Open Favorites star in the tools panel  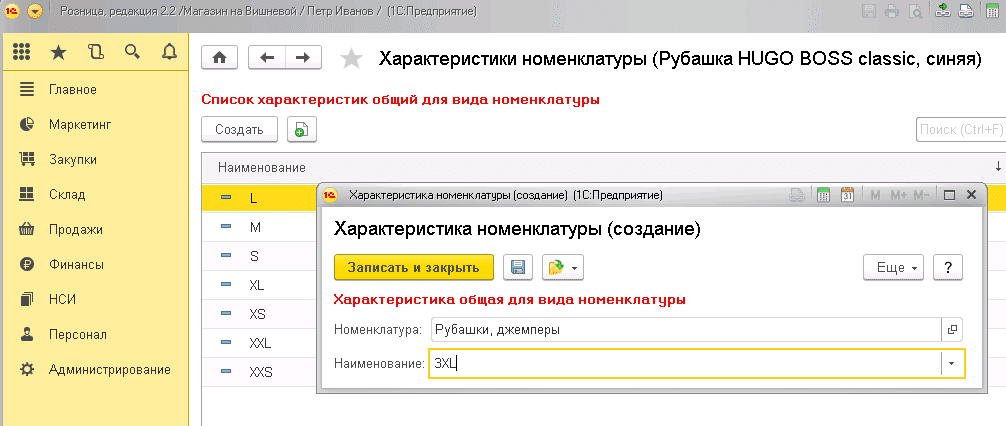tap(58, 52)
